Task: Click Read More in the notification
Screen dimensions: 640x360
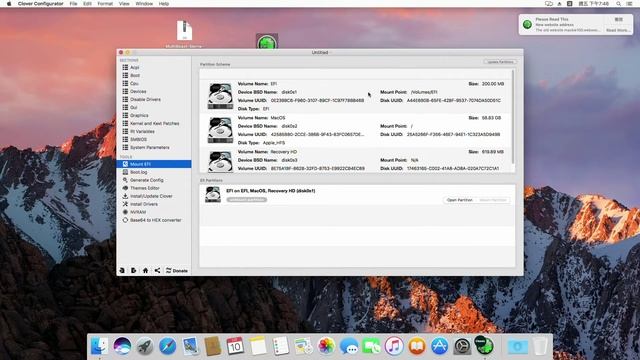Action: [x=617, y=30]
